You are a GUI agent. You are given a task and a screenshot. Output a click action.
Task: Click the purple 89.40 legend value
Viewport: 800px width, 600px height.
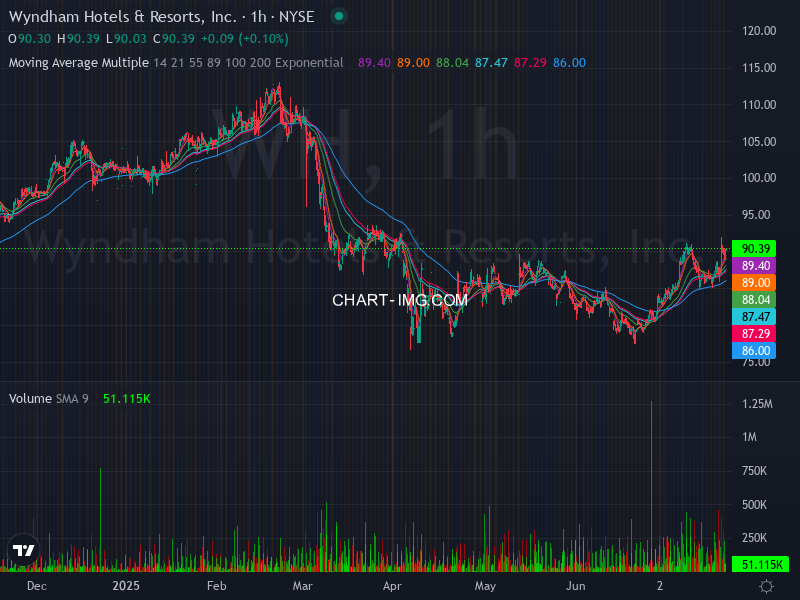tap(374, 63)
